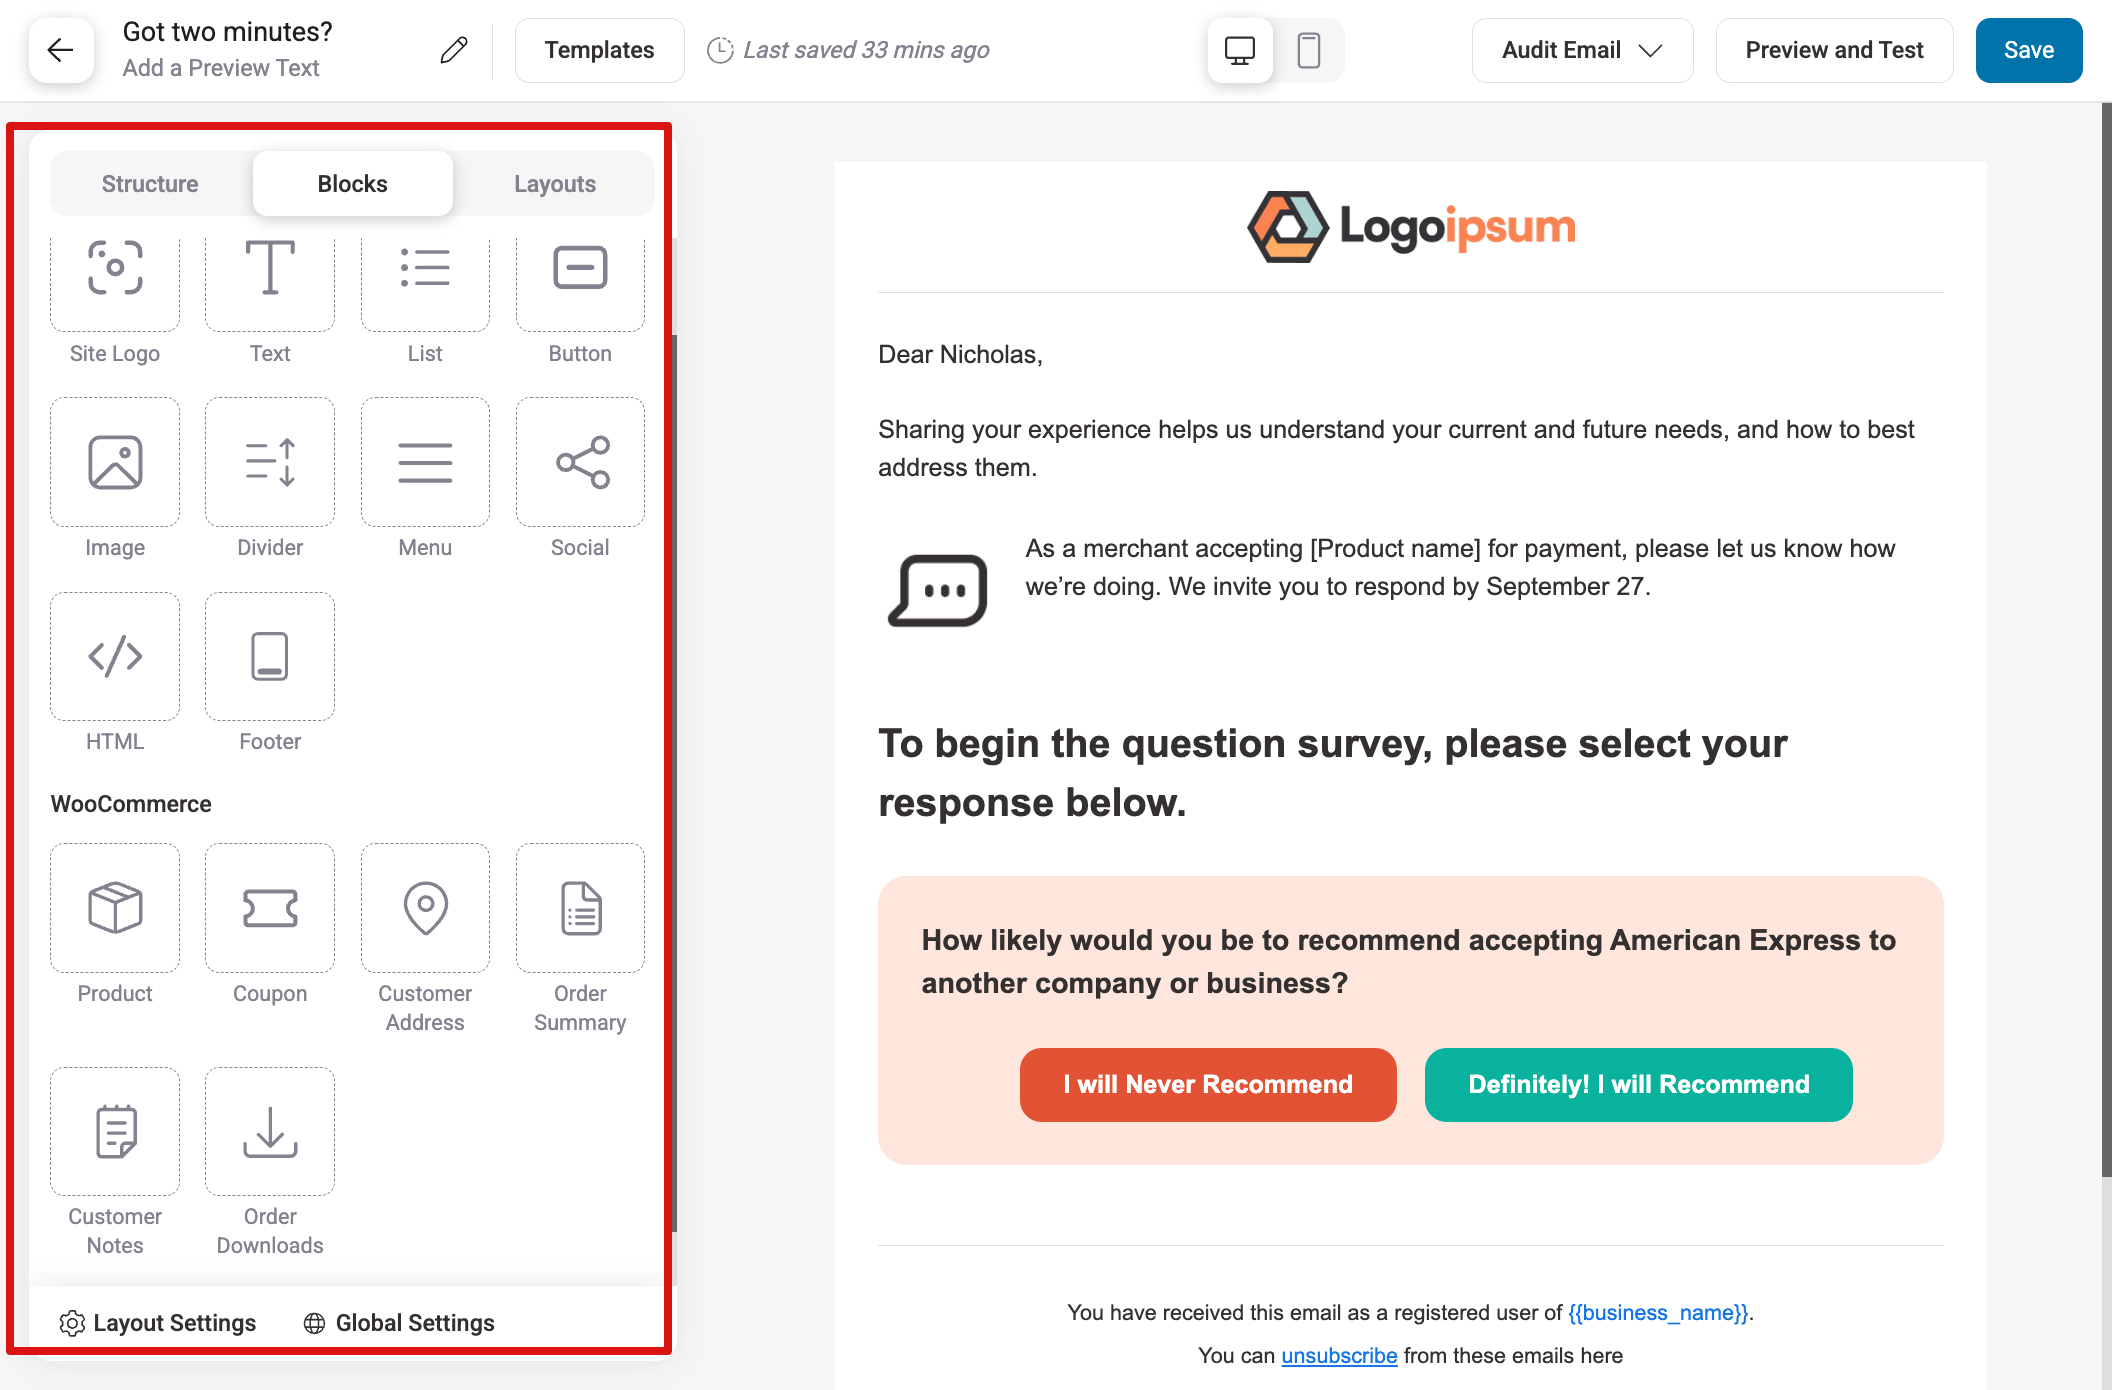Click the {{business_name}} merge tag

[1658, 1313]
